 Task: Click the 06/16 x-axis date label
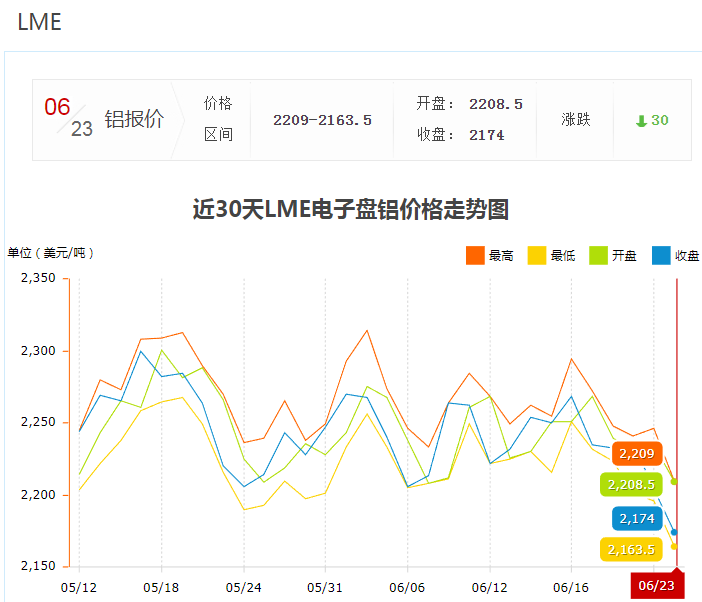[x=571, y=587]
